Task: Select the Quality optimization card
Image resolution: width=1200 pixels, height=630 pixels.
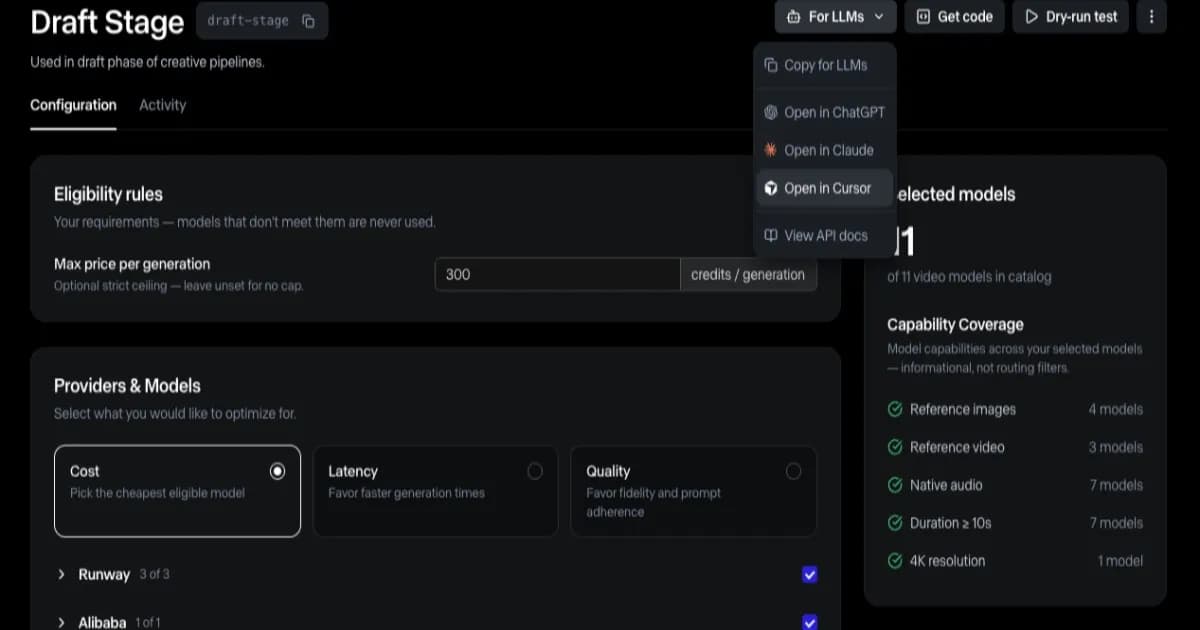Action: coord(693,491)
